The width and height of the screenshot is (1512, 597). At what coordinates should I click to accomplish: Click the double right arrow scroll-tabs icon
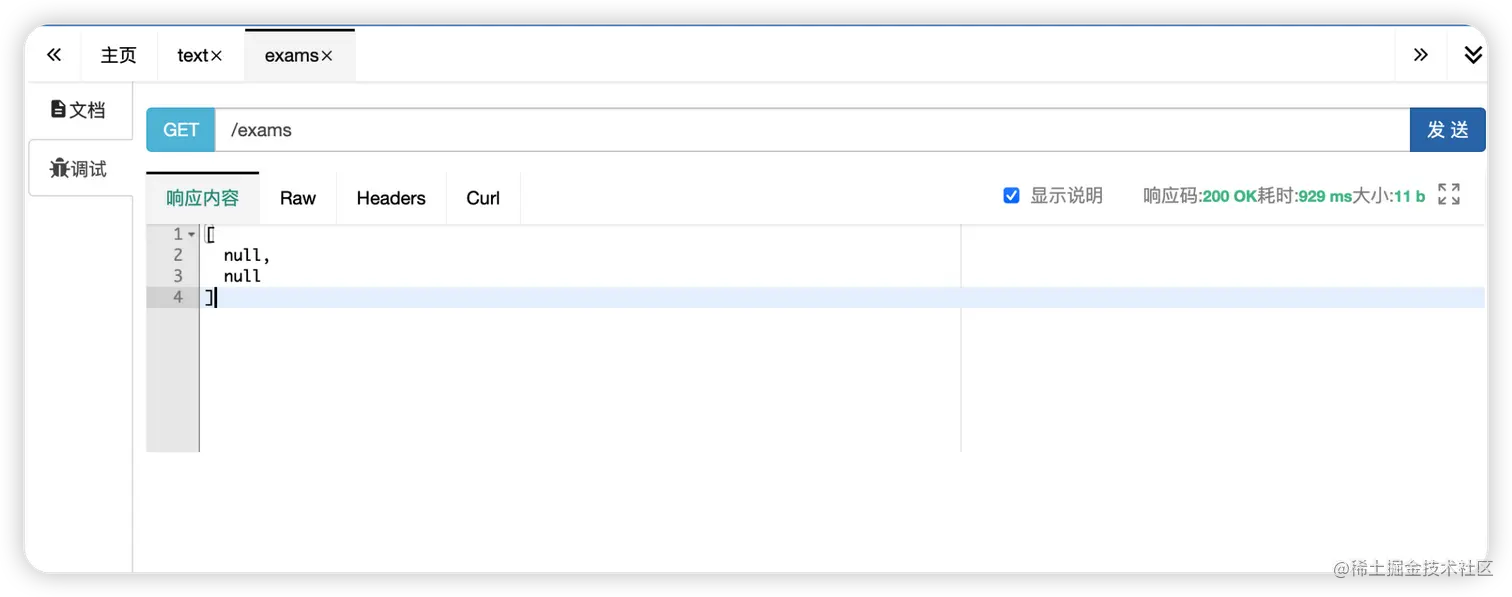(x=1420, y=55)
